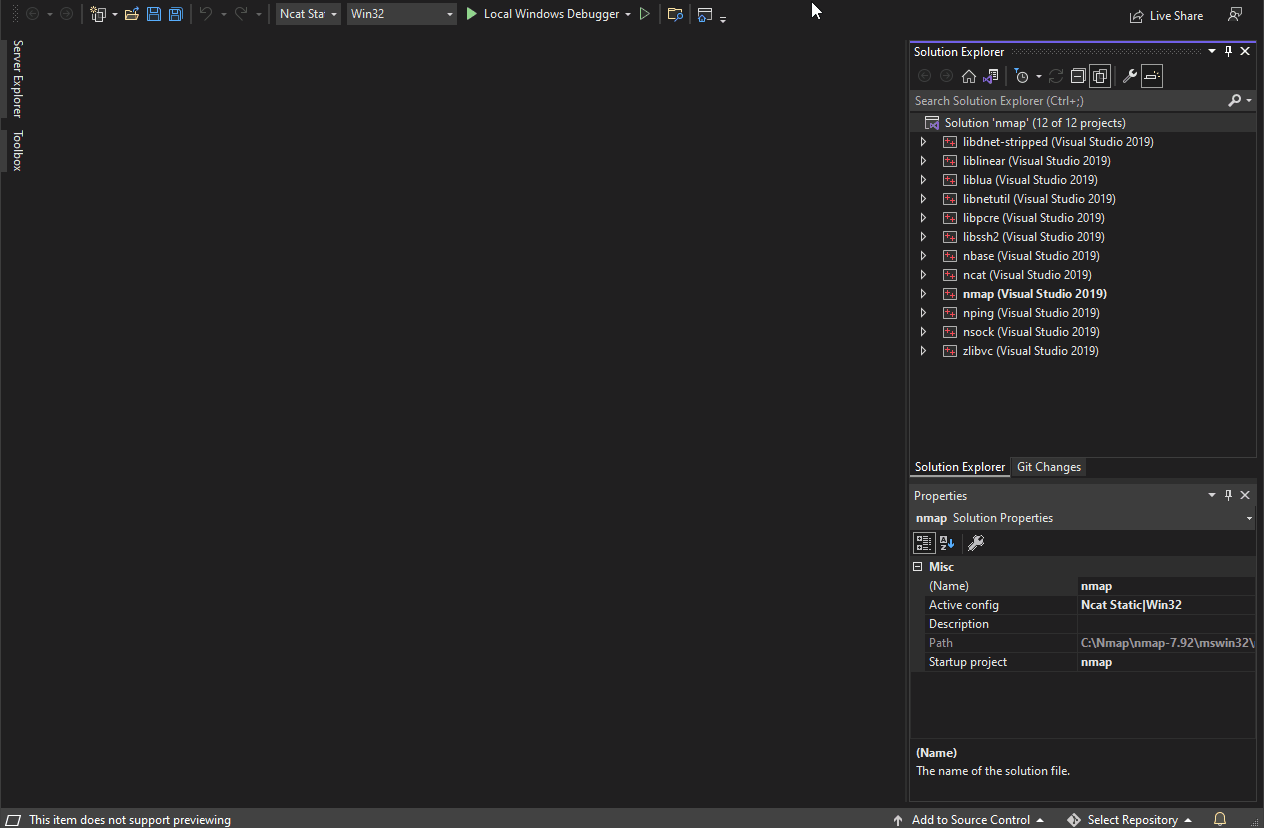Viewport: 1264px width, 828px height.
Task: Switch to solution and folder views icon
Action: click(990, 76)
